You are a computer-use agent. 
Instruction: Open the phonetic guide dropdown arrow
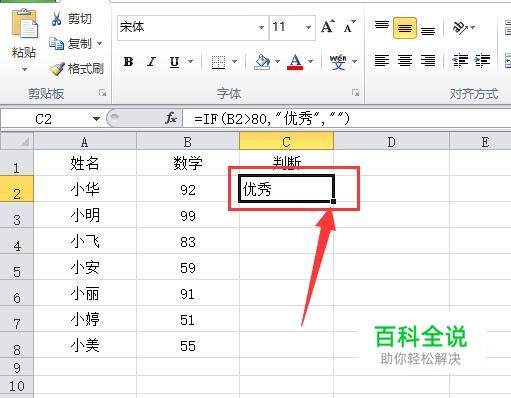(354, 62)
